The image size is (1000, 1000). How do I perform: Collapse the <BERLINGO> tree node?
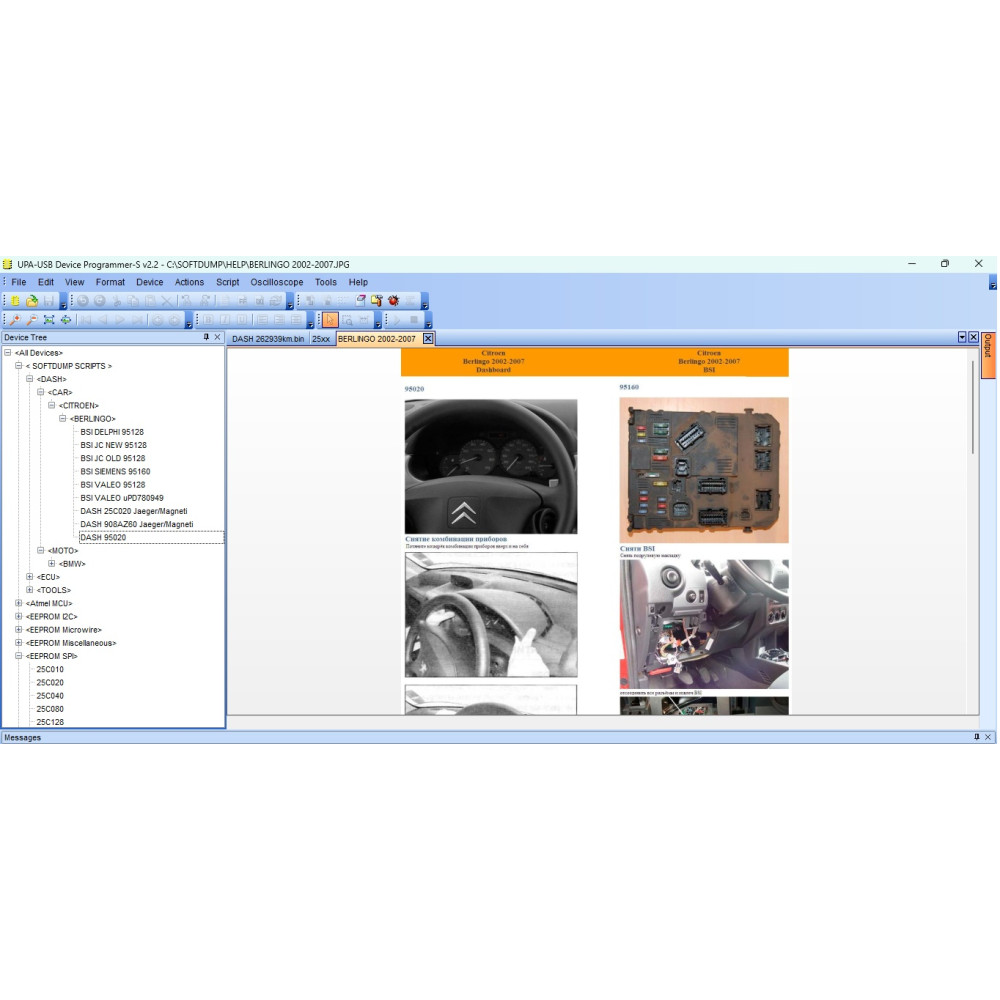[x=62, y=418]
